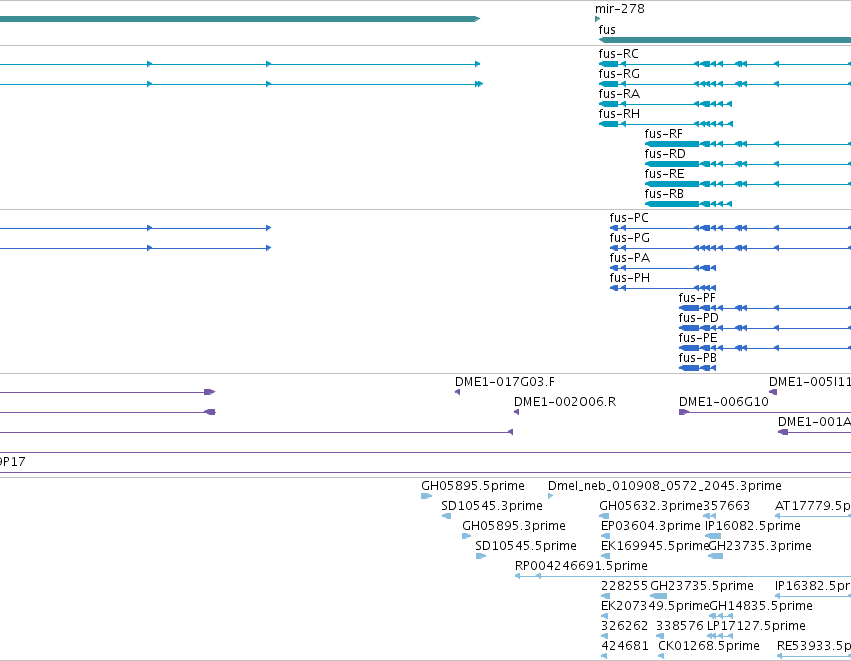The height and width of the screenshot is (661, 851).
Task: Select the 326262 feature label
Action: pyautogui.click(x=624, y=626)
